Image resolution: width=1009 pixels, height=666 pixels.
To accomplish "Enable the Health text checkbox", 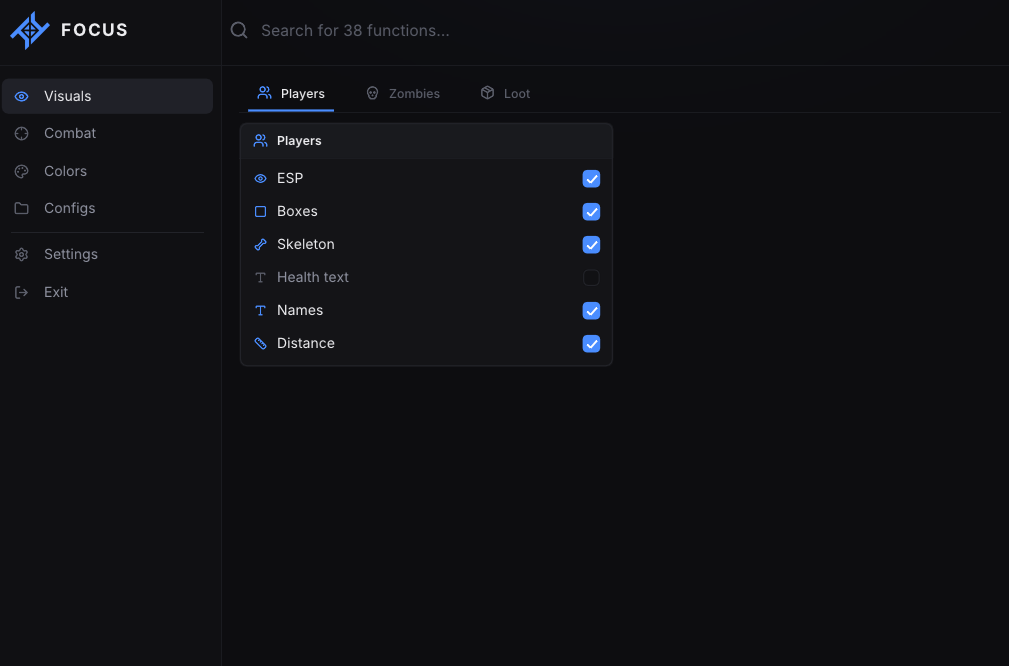I will pyautogui.click(x=591, y=277).
